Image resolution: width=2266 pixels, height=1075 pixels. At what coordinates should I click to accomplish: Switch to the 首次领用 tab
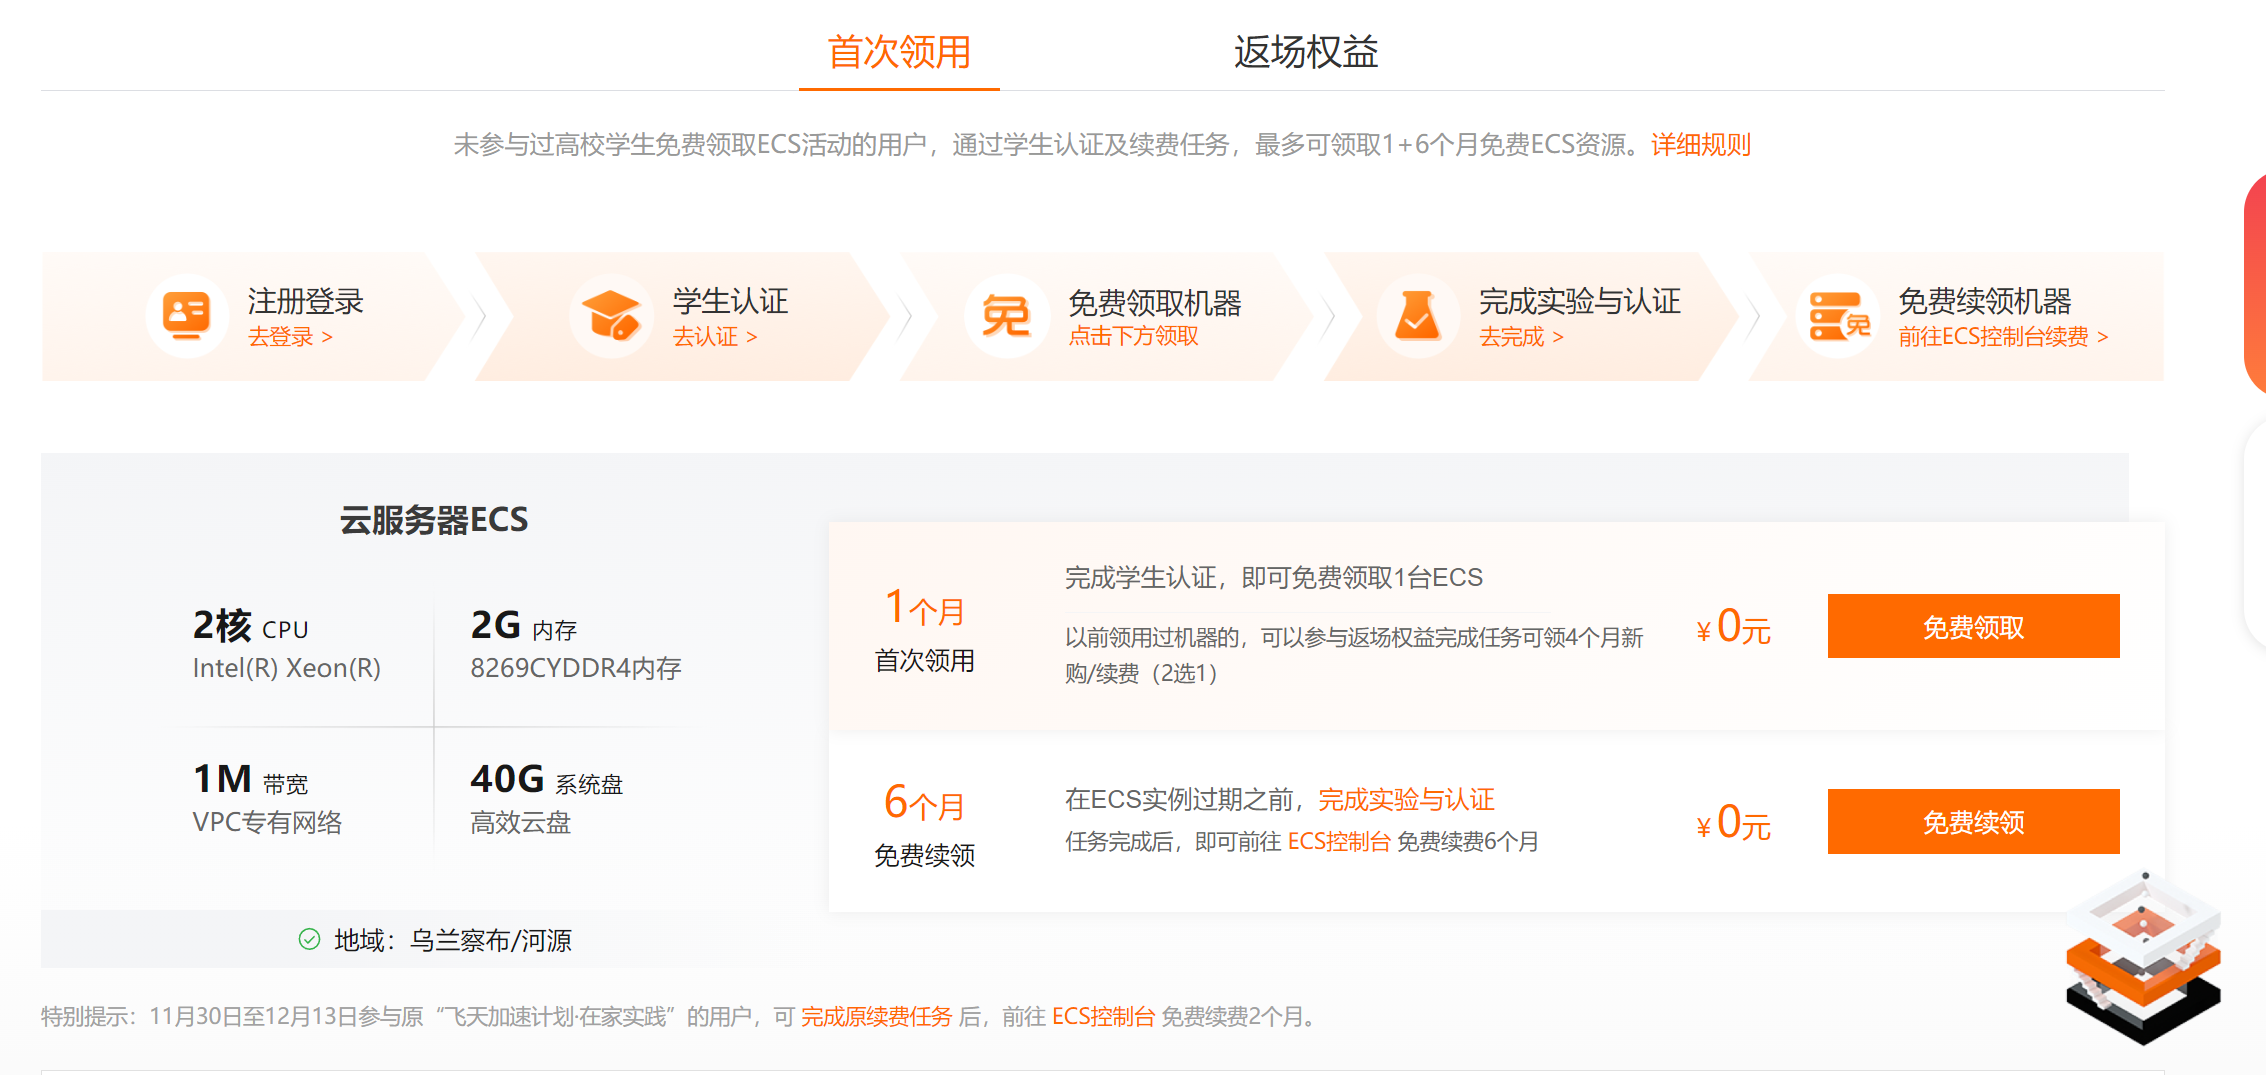point(899,52)
